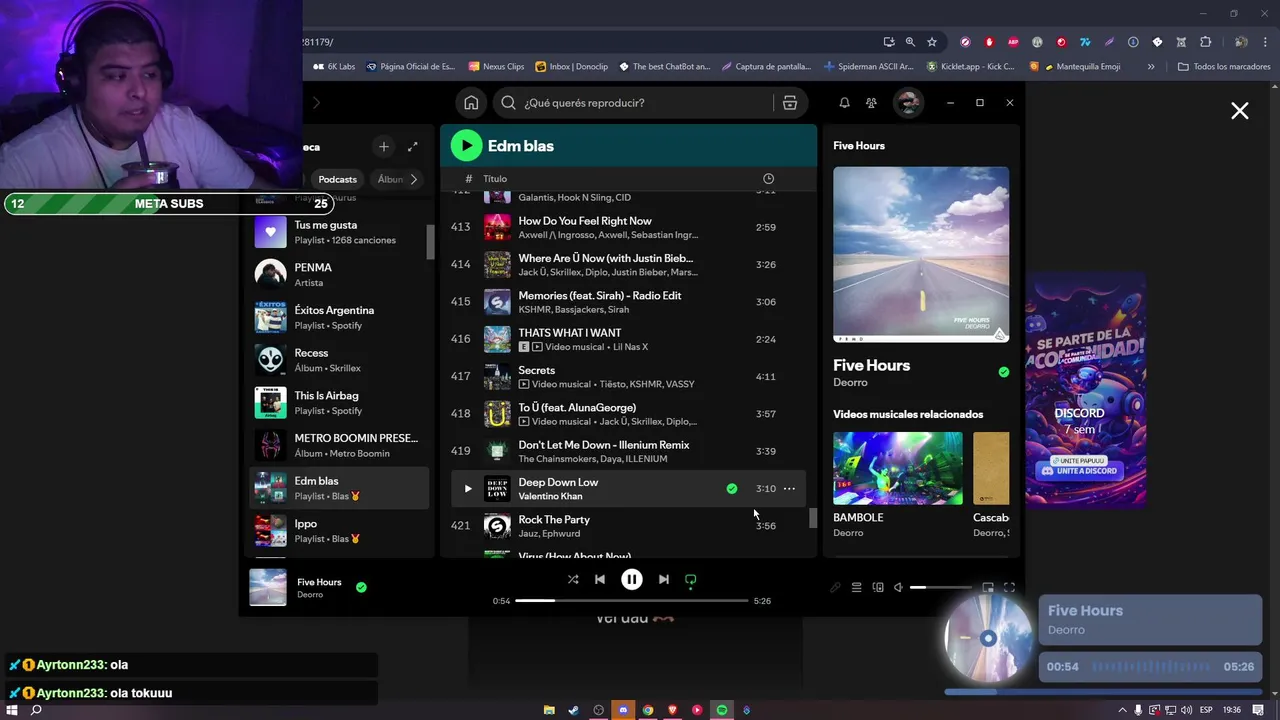Screen dimensions: 1280x720
Task: Select the Podcasts filter chip
Action: click(337, 180)
